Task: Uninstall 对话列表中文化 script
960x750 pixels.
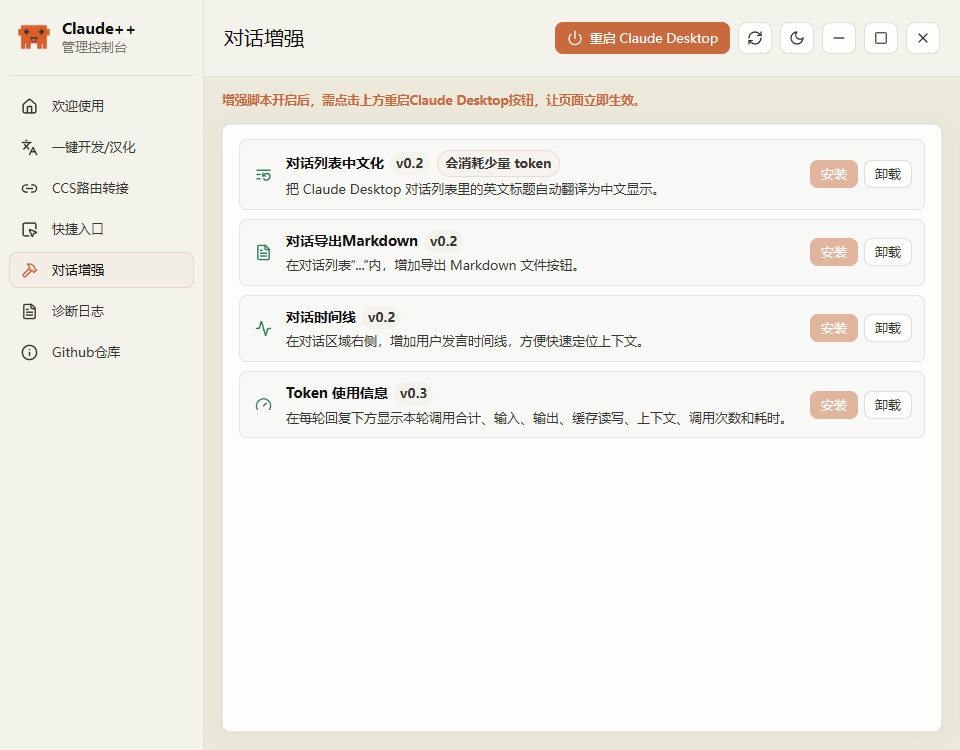Action: (888, 174)
